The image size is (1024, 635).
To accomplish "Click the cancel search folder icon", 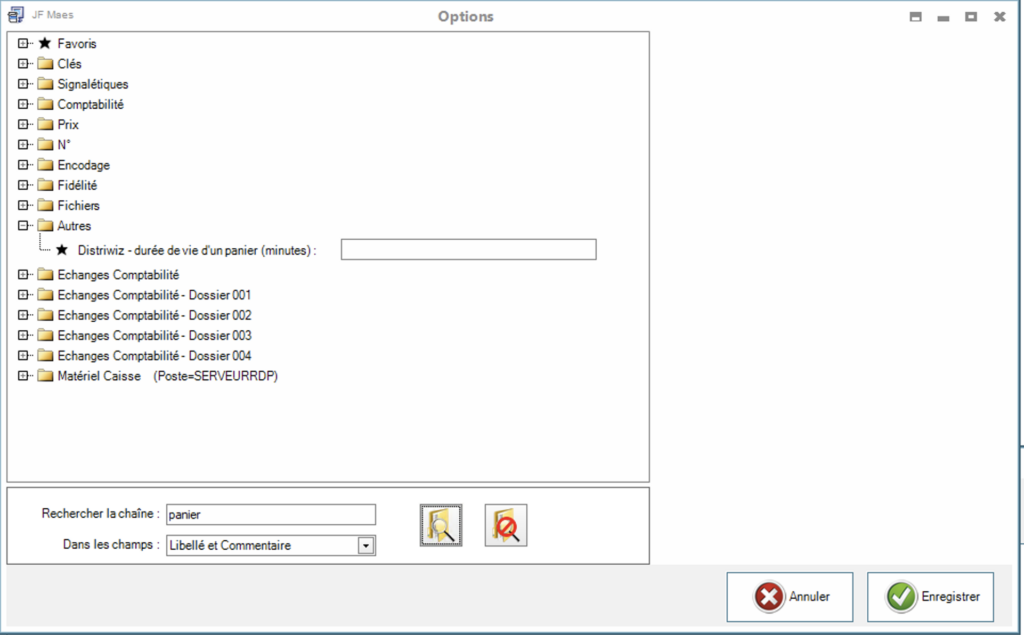I will [x=506, y=525].
